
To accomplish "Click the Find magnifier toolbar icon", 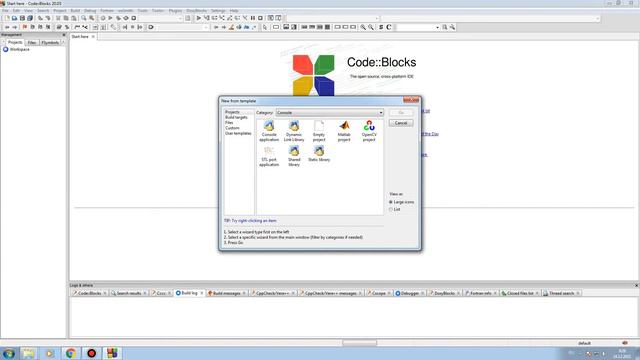I will pos(84,18).
